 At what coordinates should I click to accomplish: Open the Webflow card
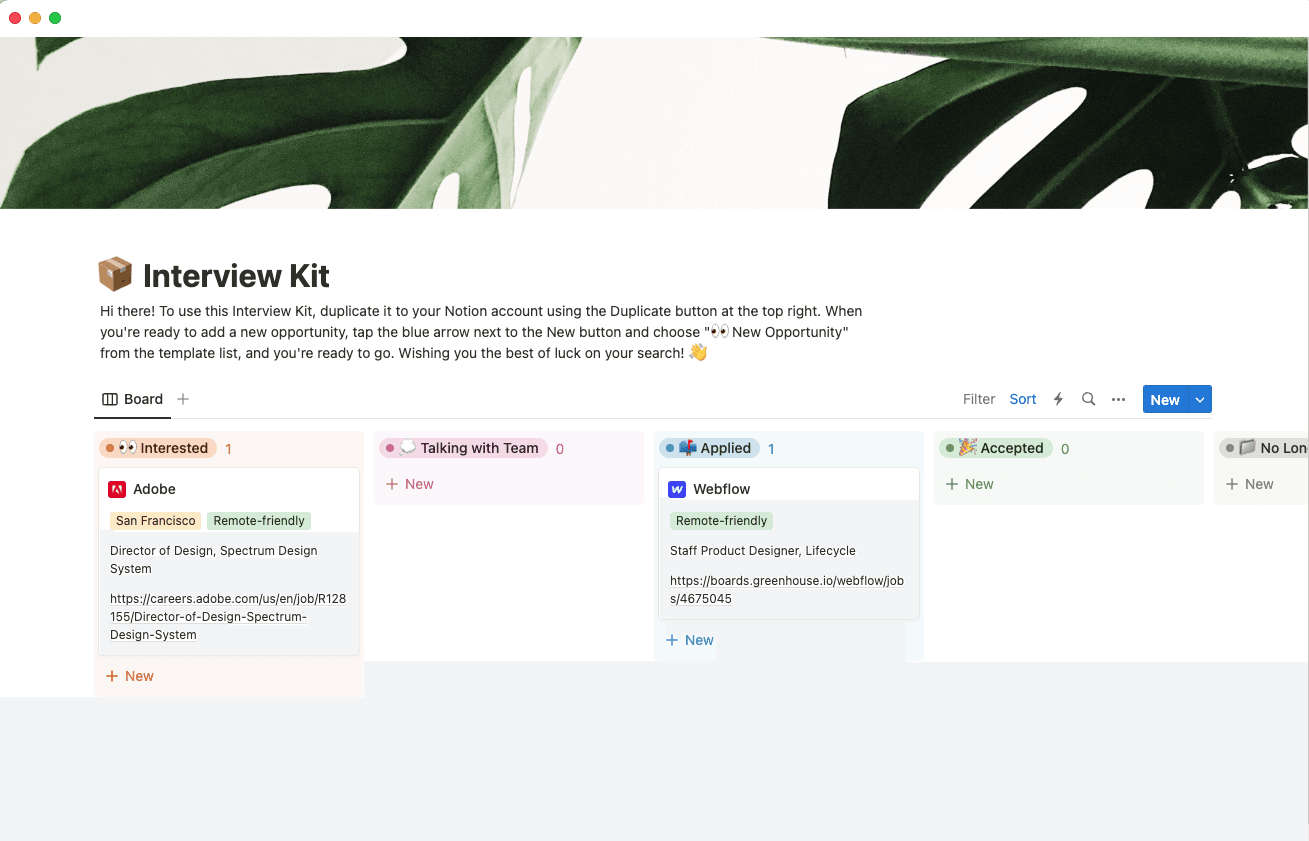pos(720,489)
